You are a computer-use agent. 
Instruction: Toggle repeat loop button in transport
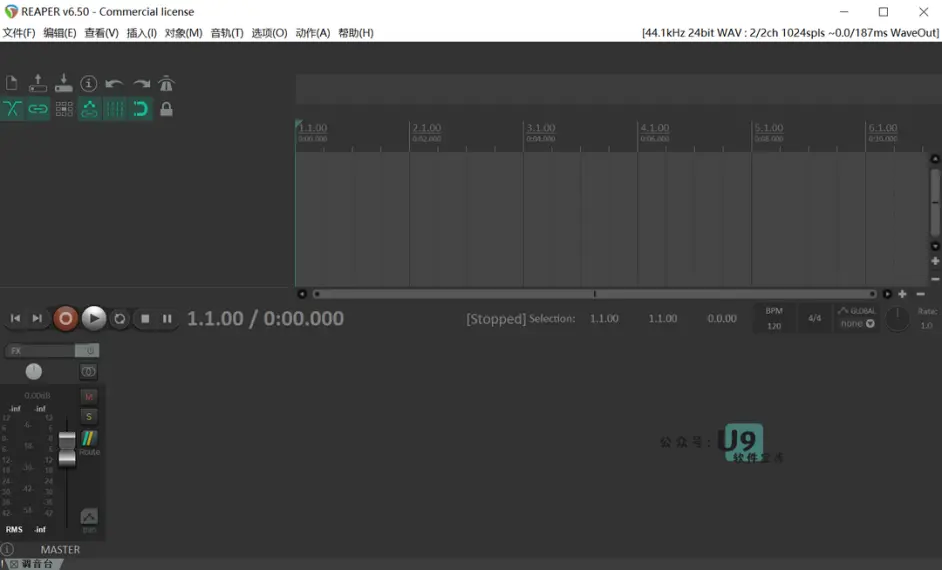click(x=120, y=319)
